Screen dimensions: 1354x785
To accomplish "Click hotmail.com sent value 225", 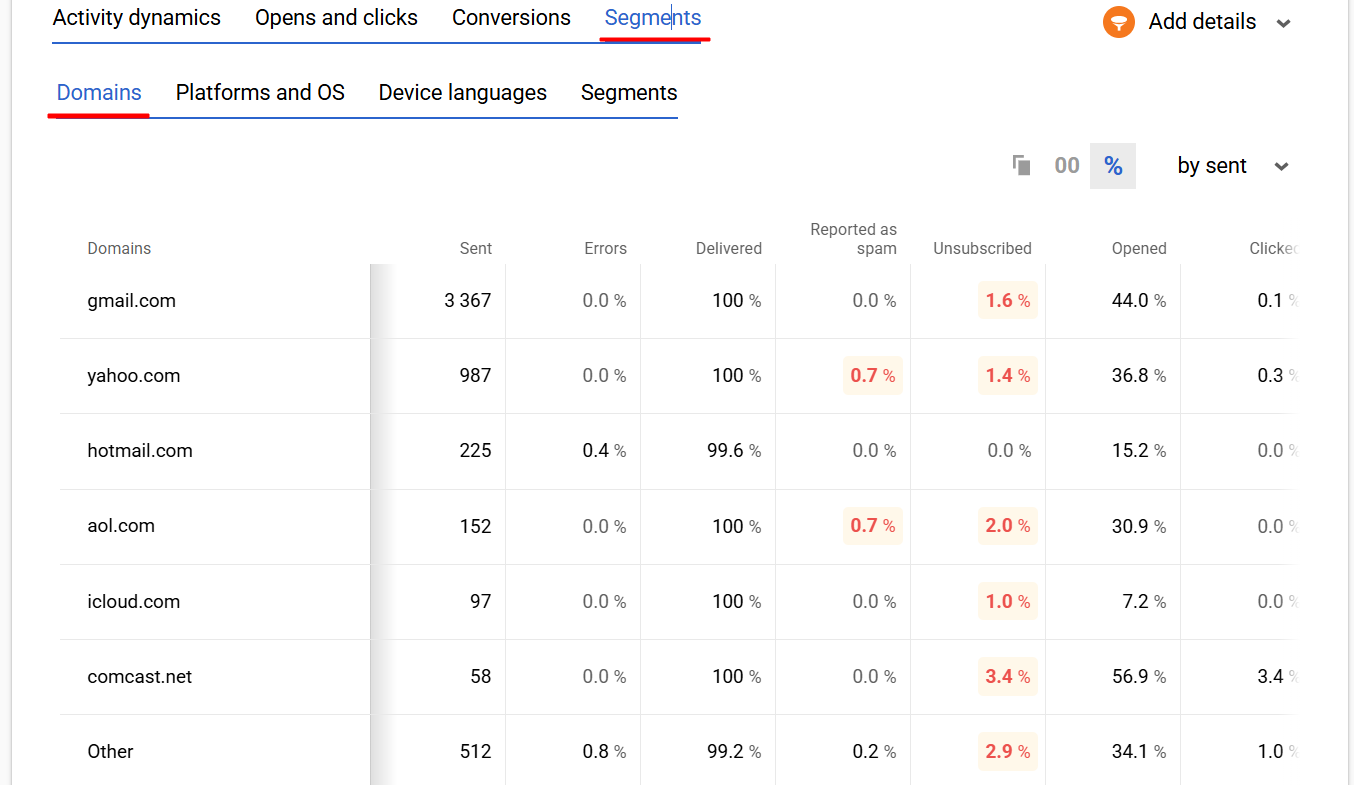I will click(475, 451).
